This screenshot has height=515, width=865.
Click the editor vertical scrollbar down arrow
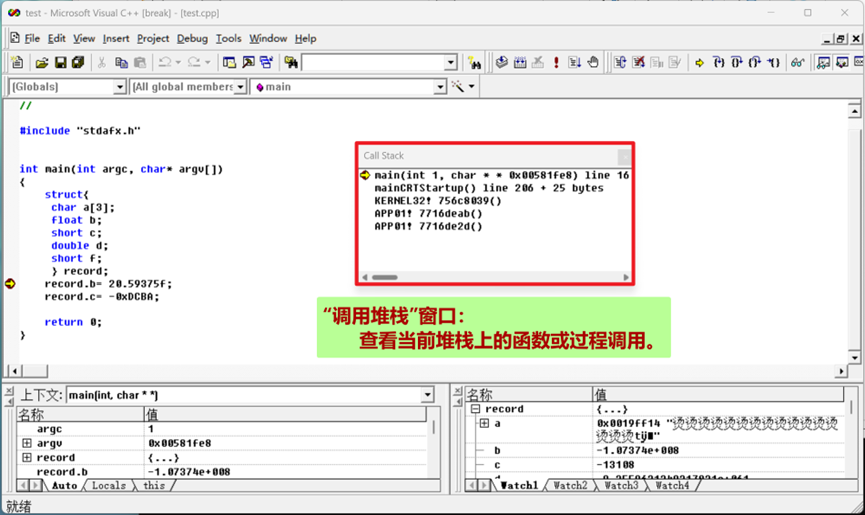855,358
